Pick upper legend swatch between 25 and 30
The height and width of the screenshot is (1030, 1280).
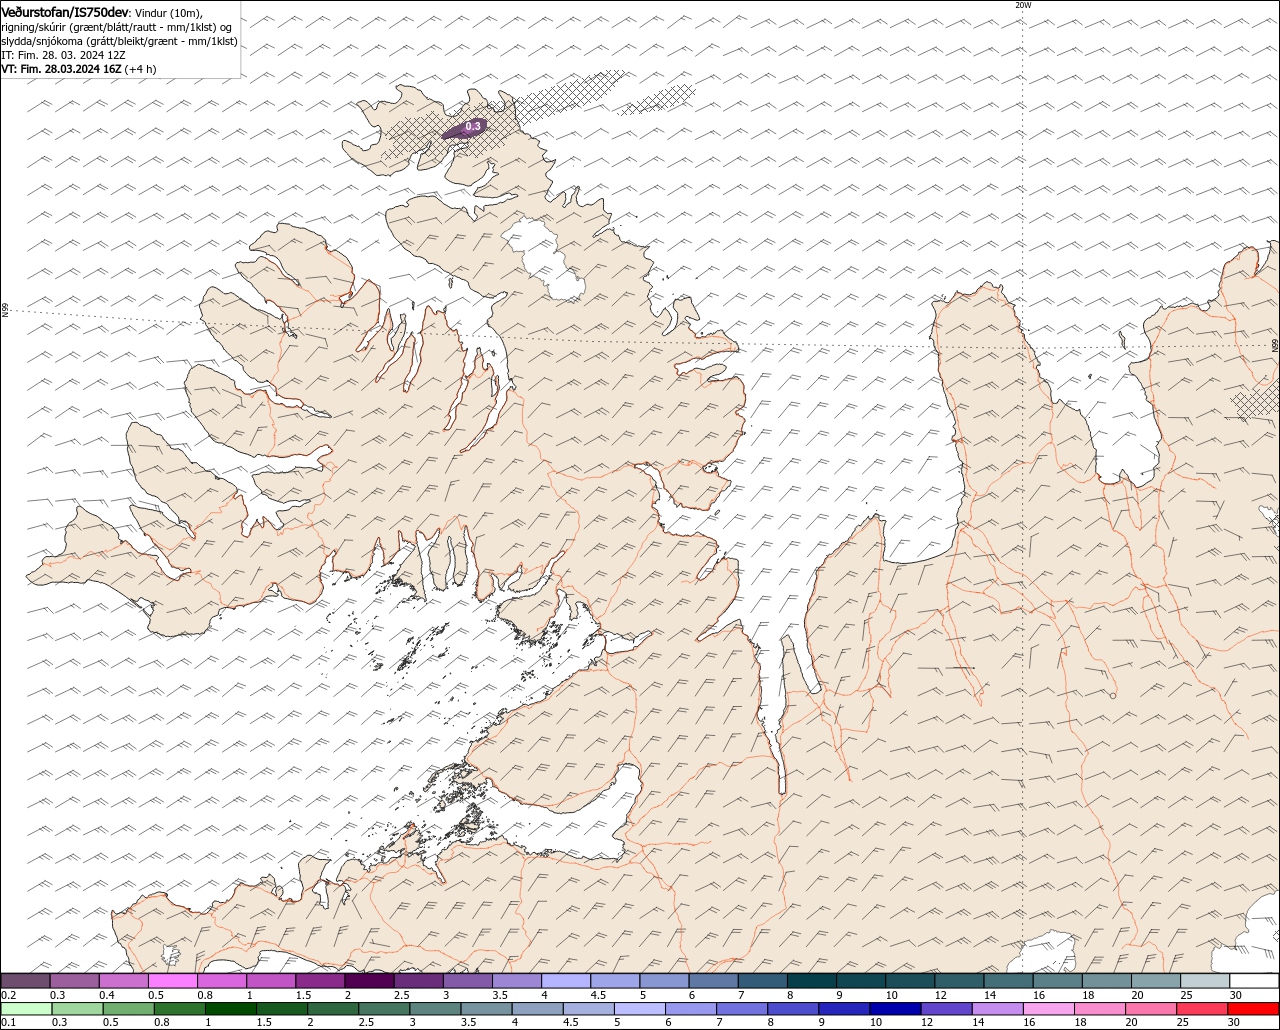(x=1205, y=981)
